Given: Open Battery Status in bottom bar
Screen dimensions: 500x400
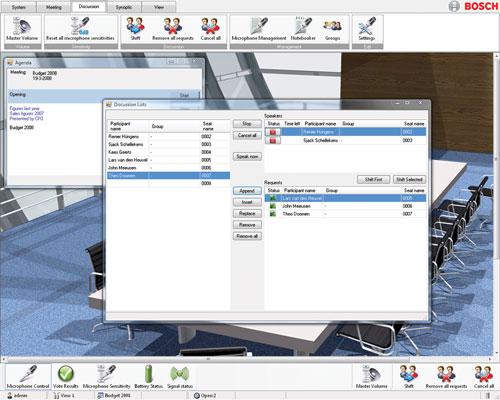Looking at the screenshot, I should point(148,377).
